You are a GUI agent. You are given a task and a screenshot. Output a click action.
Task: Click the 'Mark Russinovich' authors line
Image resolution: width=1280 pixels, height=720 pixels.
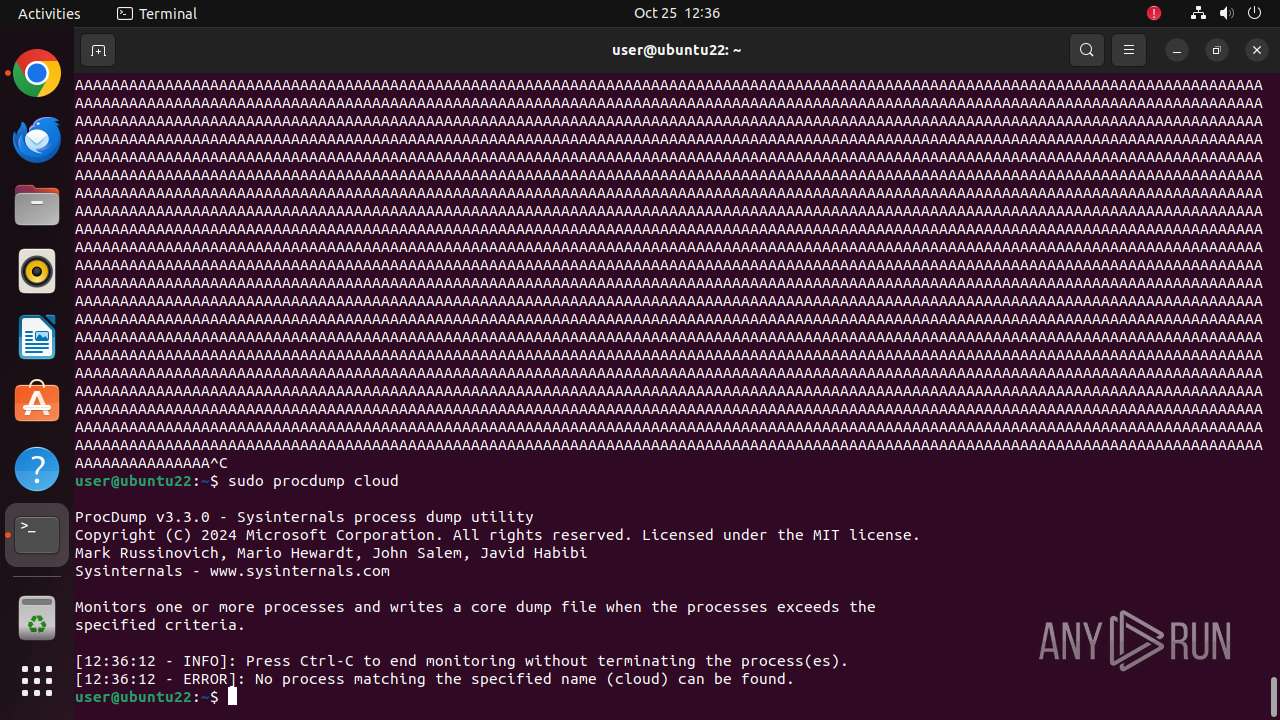point(331,553)
